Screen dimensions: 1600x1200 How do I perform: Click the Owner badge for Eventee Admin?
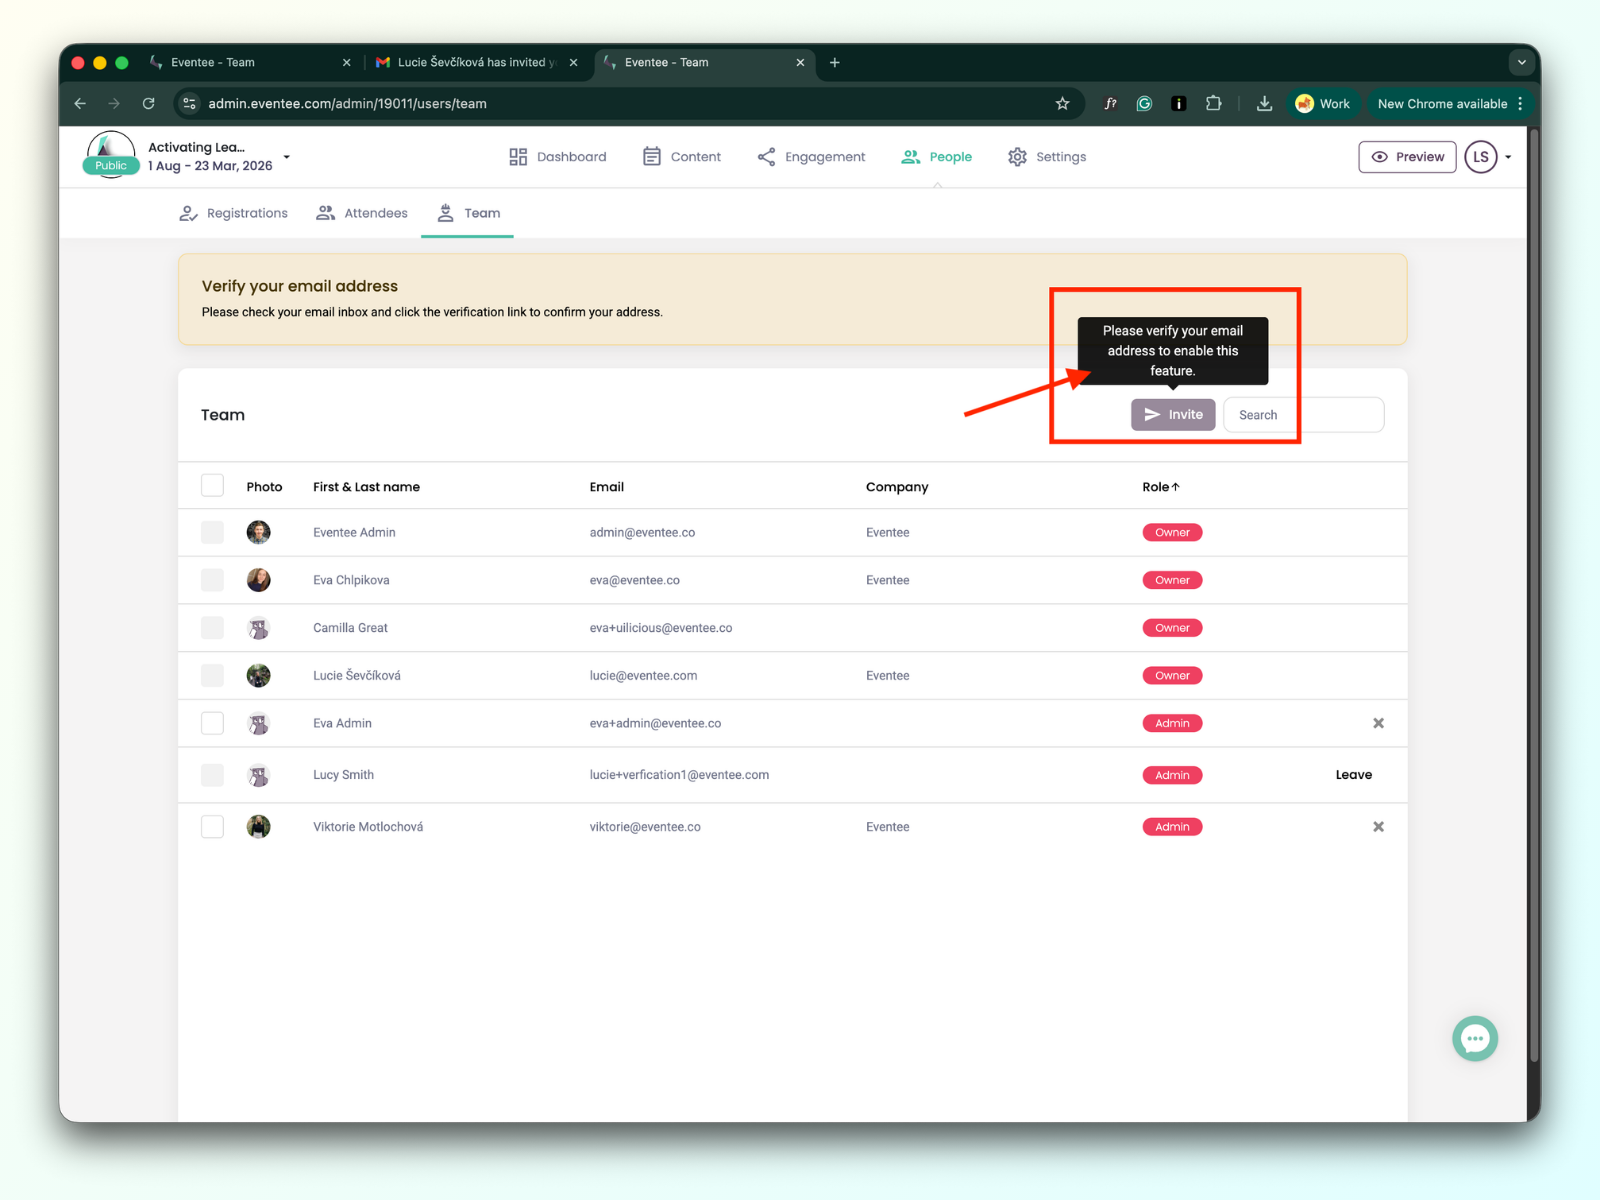pyautogui.click(x=1172, y=532)
